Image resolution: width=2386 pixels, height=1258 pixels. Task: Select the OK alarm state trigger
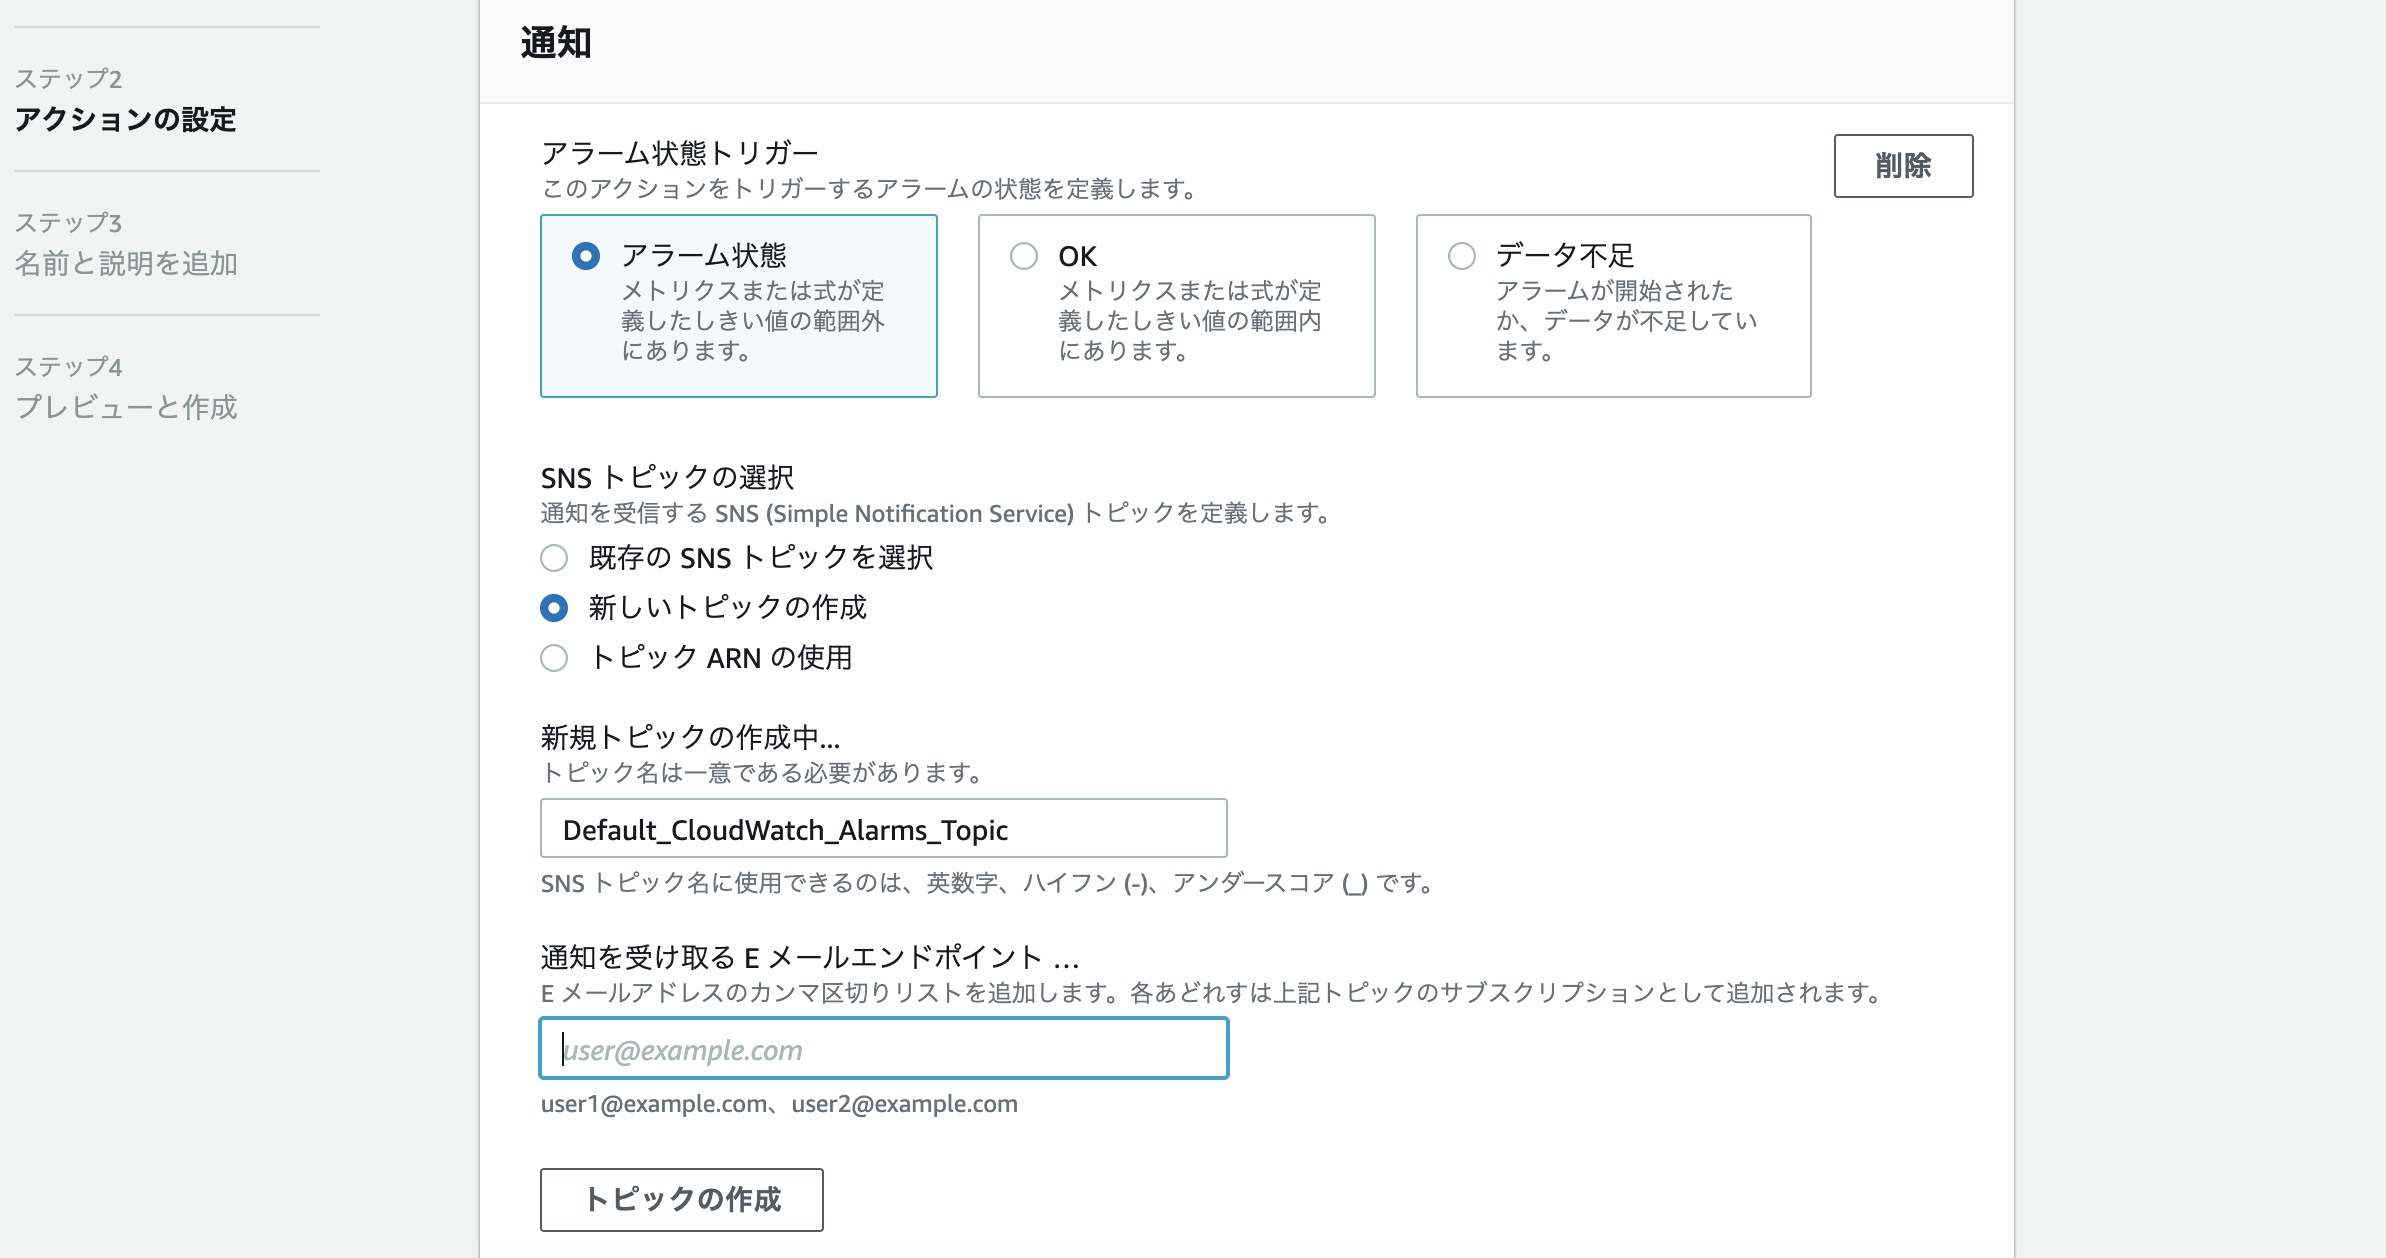[1024, 256]
